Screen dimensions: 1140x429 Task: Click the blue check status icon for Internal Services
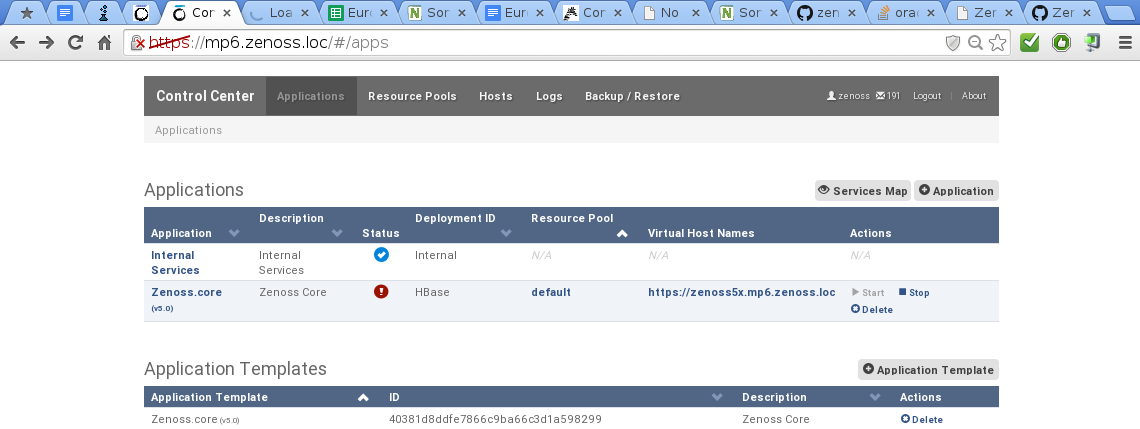pyautogui.click(x=381, y=254)
